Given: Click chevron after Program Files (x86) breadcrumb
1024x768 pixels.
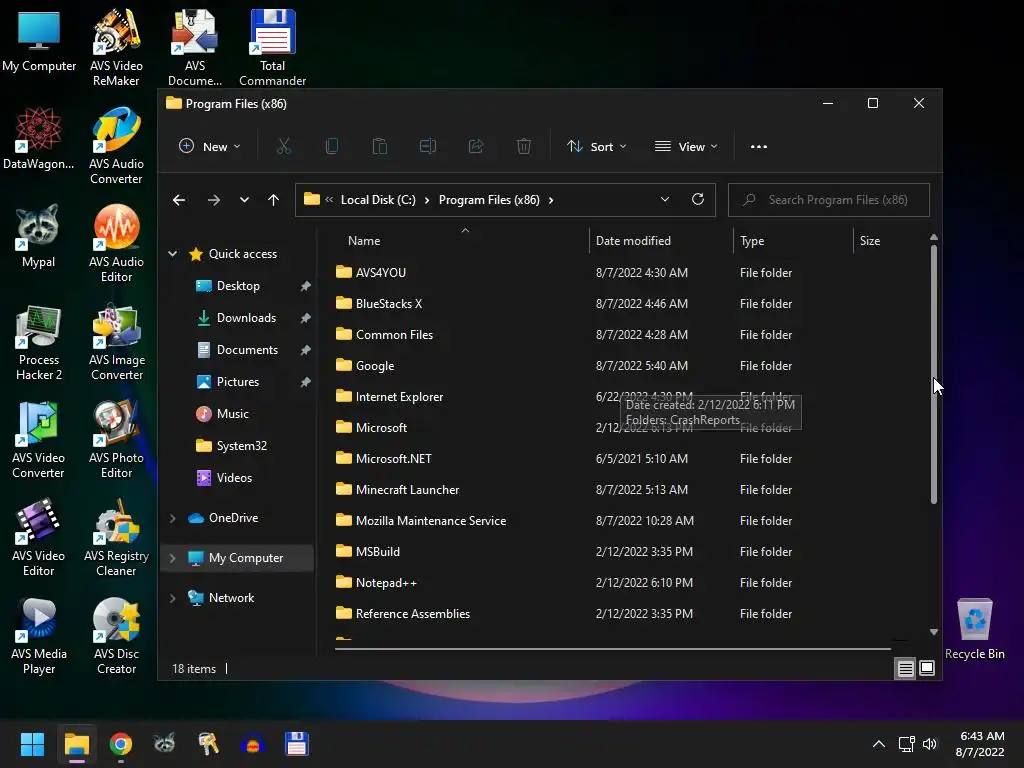Looking at the screenshot, I should (551, 200).
